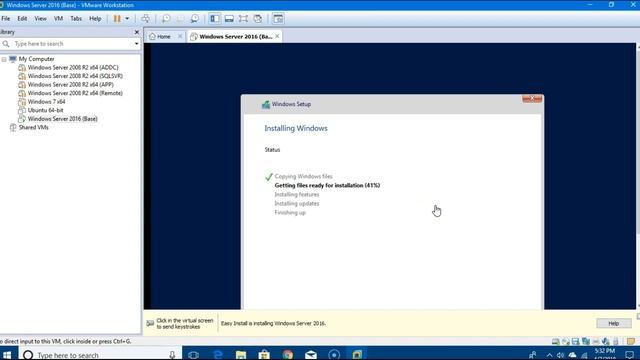Click the CD/DVD device icon in the status bar
The height and width of the screenshot is (360, 640).
pyautogui.click(x=566, y=341)
